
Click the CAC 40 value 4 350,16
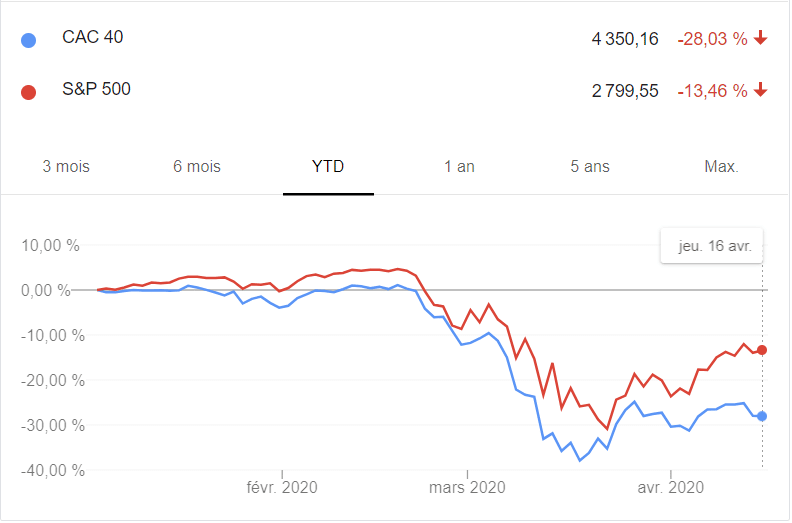click(x=625, y=40)
